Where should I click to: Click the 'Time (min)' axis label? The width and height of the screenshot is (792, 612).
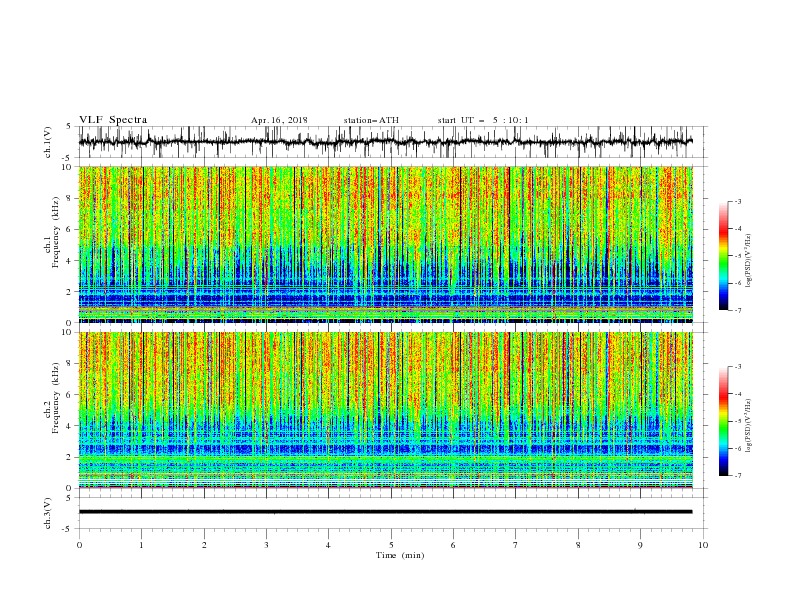click(x=400, y=555)
